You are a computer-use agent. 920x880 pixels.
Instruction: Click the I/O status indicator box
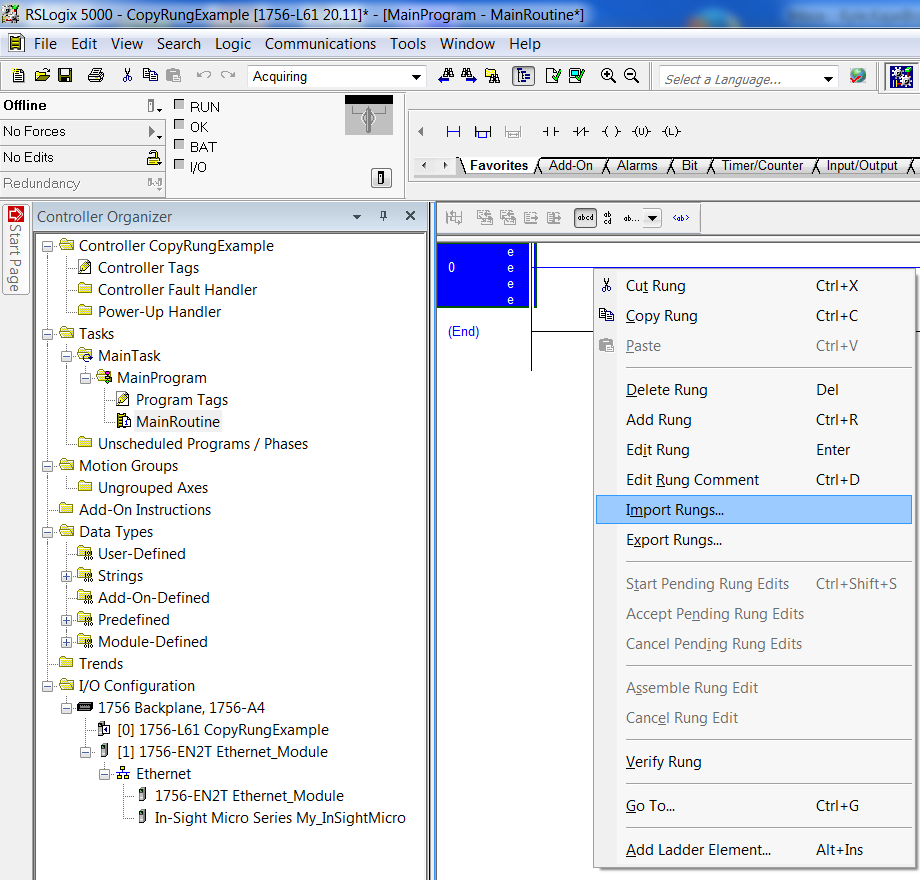point(179,165)
